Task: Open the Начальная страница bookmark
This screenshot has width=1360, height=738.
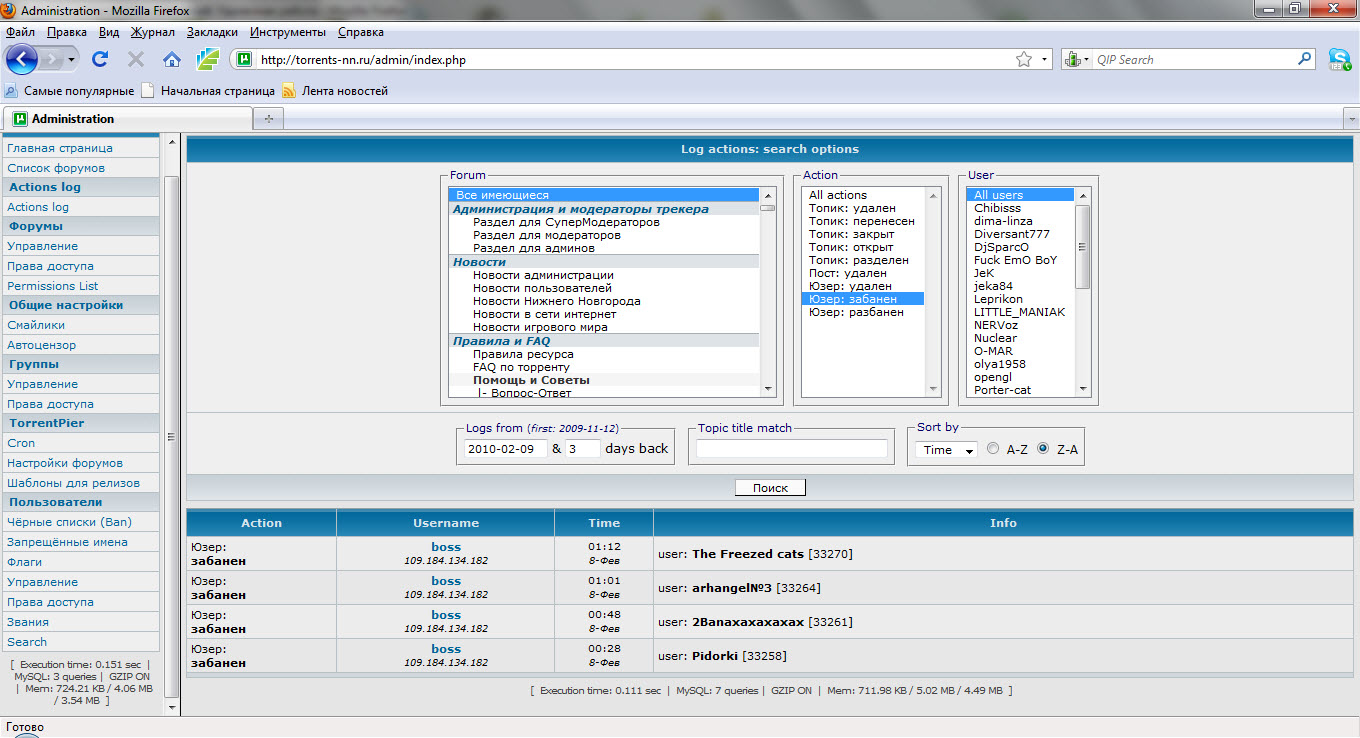Action: (x=208, y=91)
